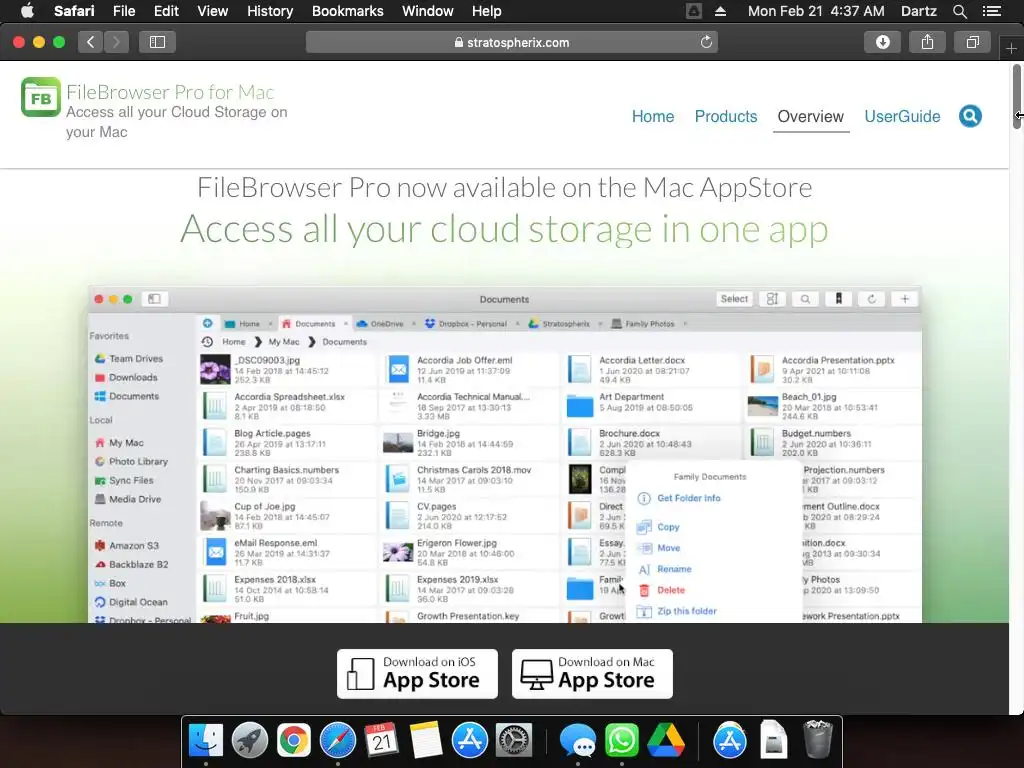Open the Products nav link
The height and width of the screenshot is (768, 1024).
pyautogui.click(x=726, y=116)
